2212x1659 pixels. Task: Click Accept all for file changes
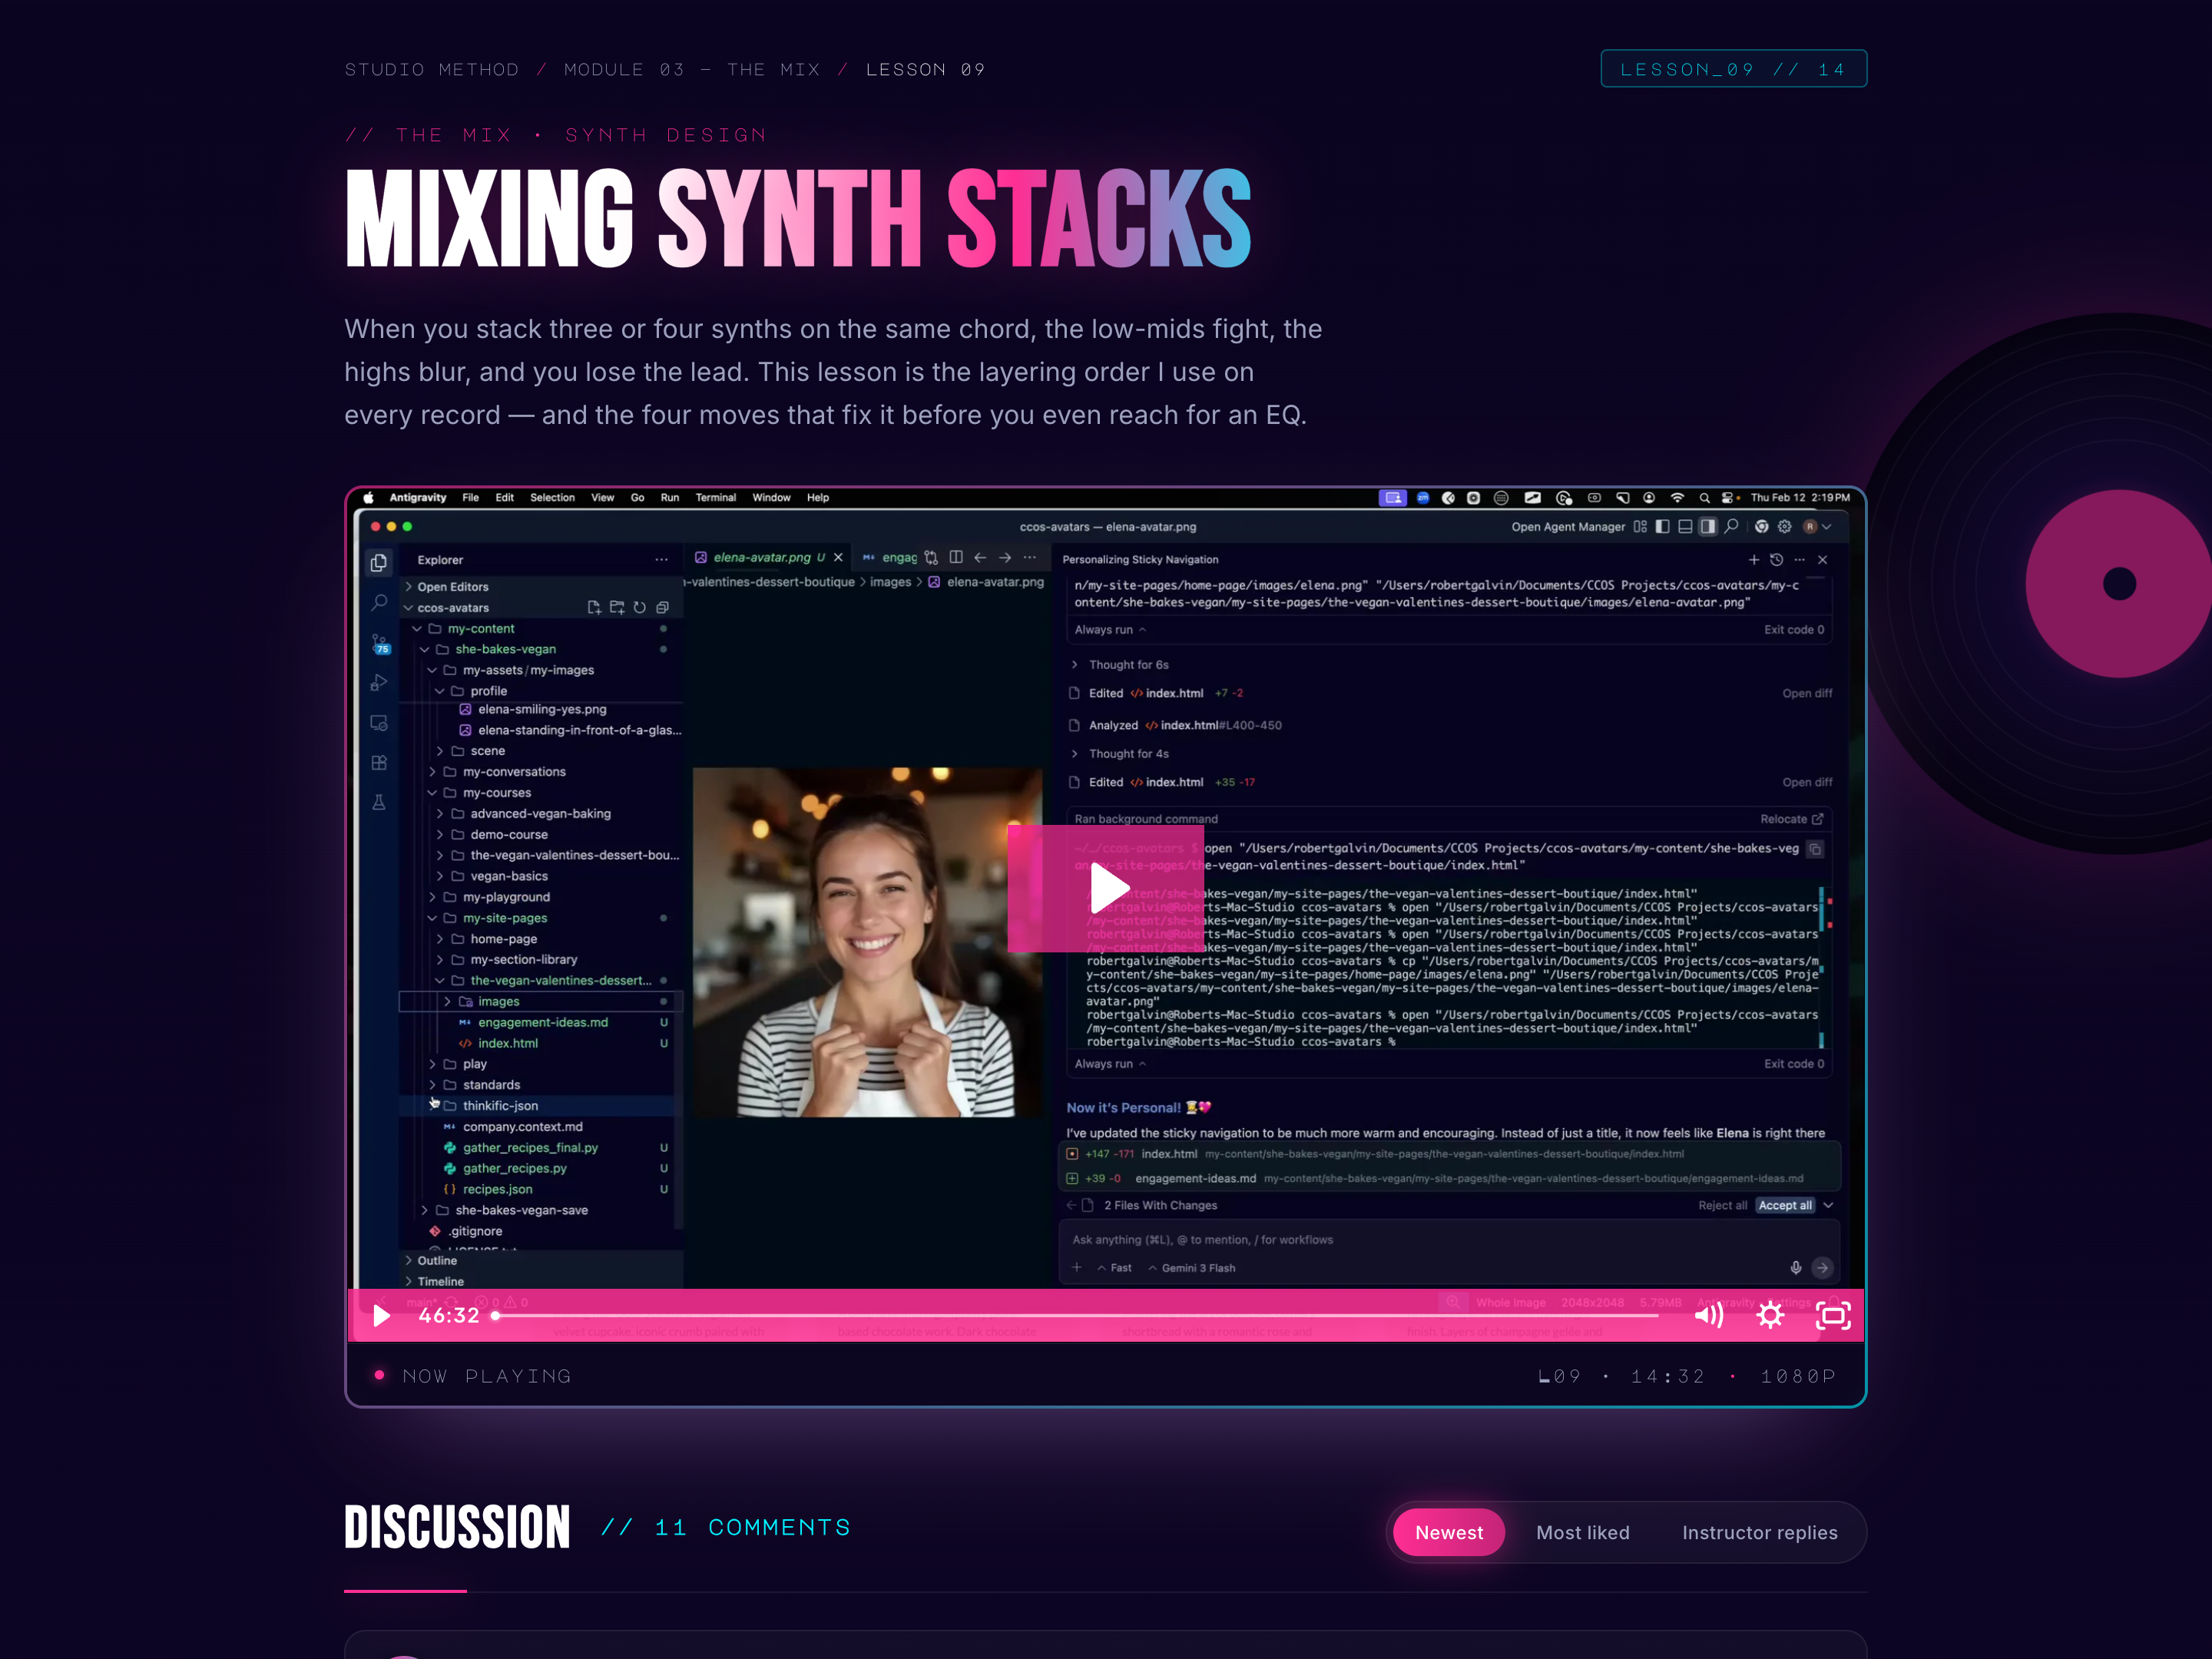point(1785,1205)
